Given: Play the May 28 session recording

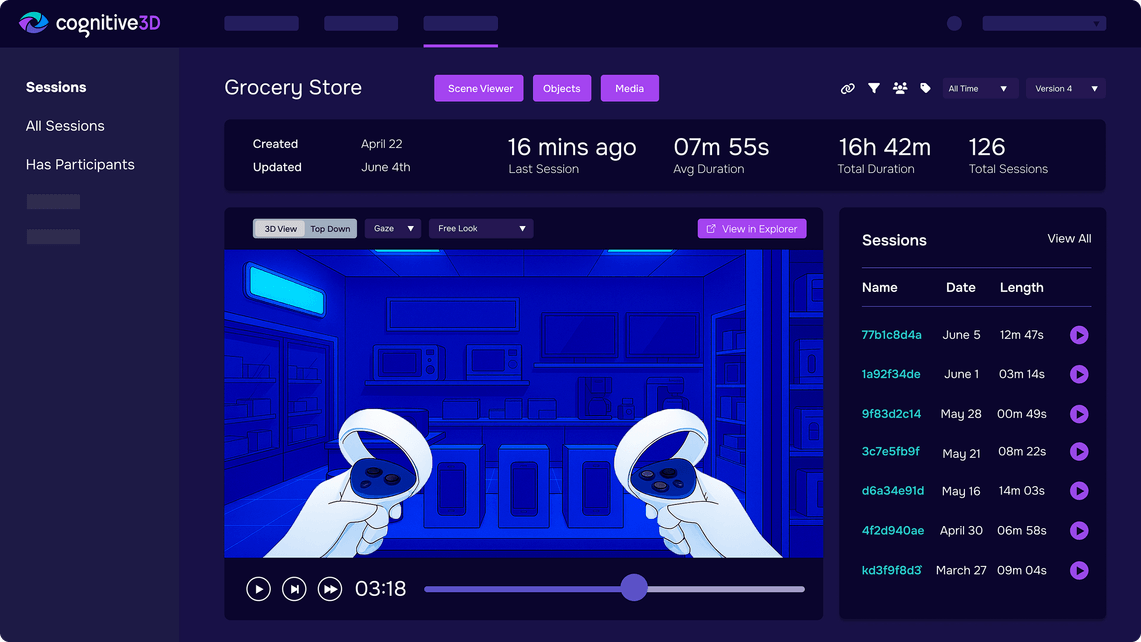Looking at the screenshot, I should point(1078,413).
